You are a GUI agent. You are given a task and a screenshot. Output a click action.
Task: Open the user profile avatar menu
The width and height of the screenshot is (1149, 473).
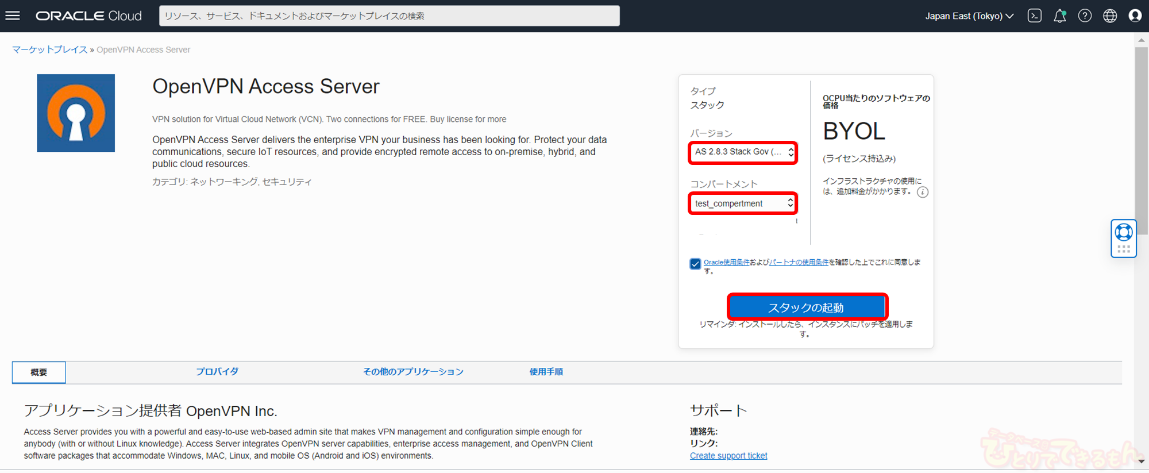(x=1135, y=16)
